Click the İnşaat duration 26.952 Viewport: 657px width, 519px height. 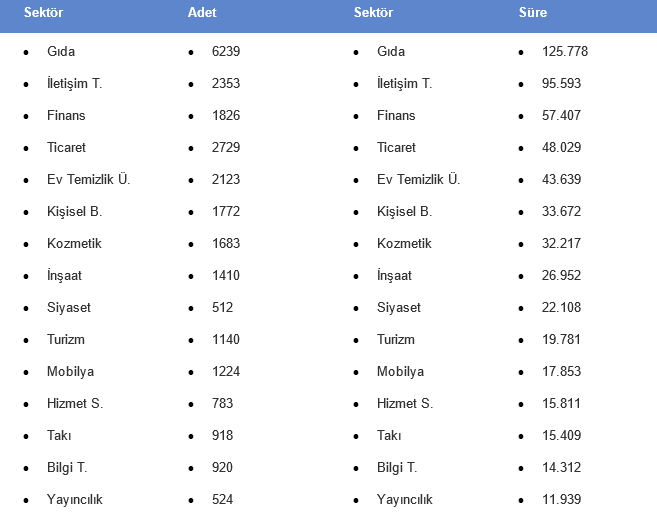click(x=561, y=275)
